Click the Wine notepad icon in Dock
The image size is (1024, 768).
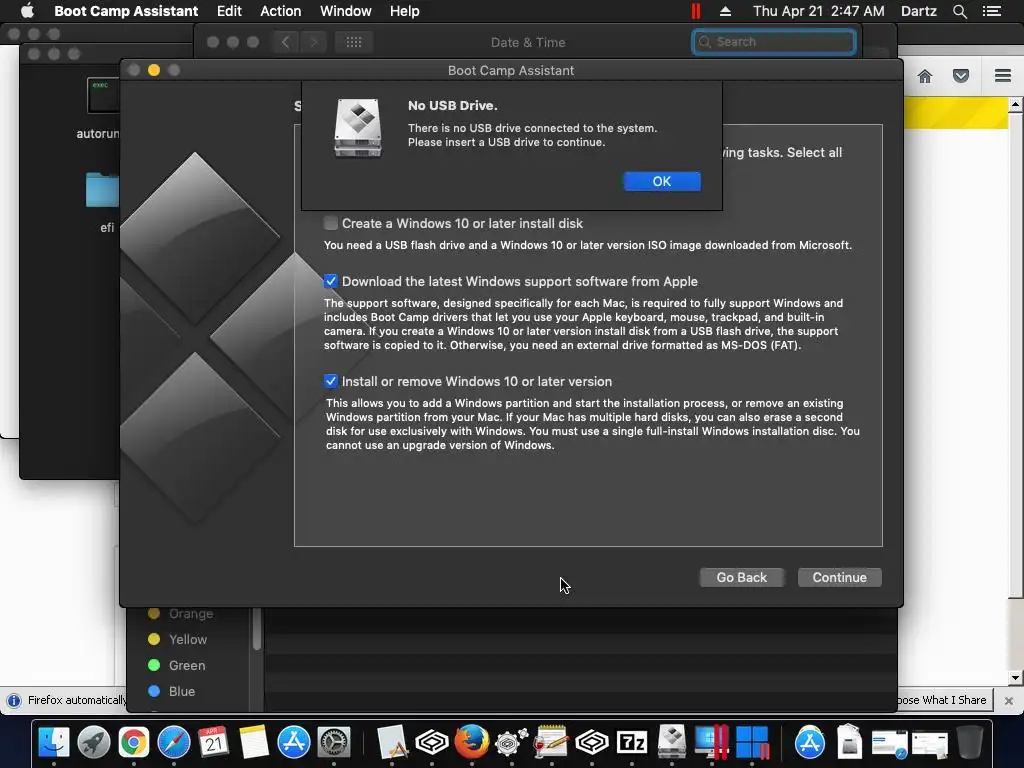point(551,742)
